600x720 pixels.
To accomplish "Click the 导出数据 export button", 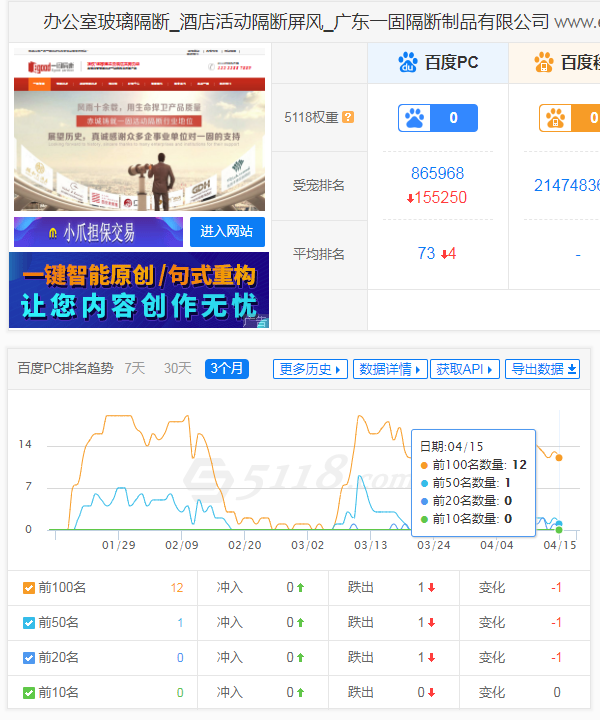I will coord(543,369).
